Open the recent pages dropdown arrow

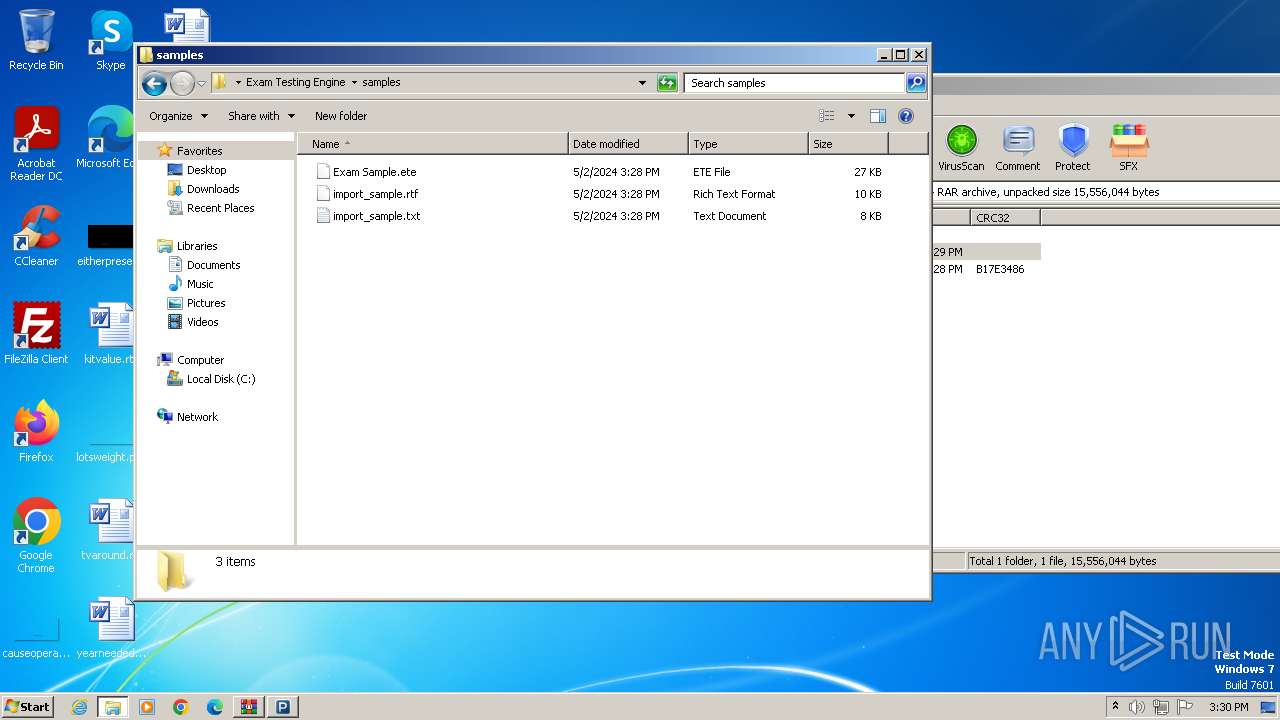point(201,83)
